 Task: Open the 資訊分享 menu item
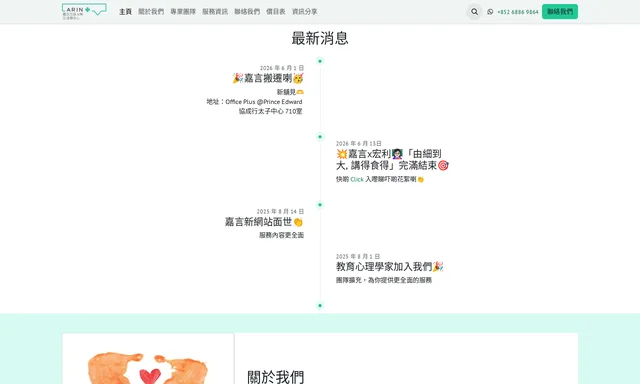click(x=304, y=12)
